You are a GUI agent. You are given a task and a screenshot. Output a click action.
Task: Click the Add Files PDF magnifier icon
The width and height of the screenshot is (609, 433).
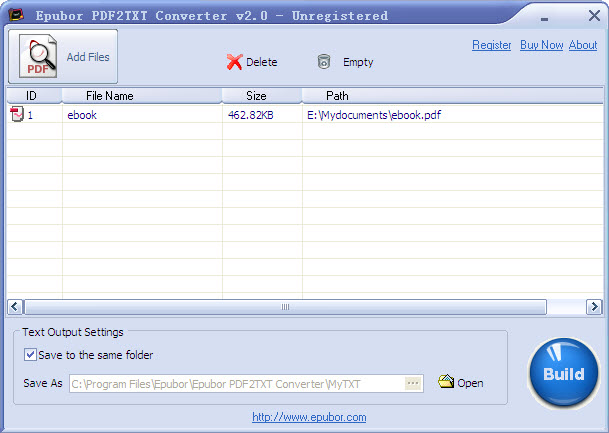pos(38,56)
